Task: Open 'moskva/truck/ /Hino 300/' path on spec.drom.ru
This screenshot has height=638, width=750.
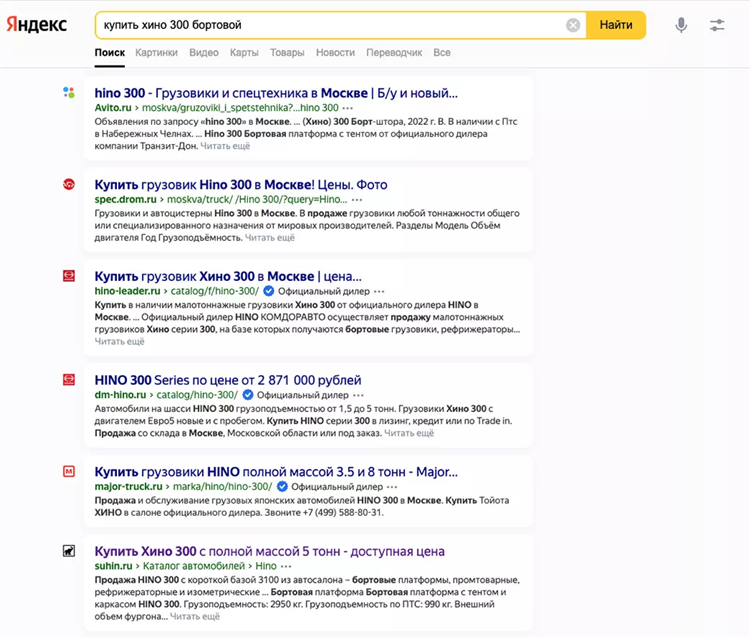Action: [257, 199]
